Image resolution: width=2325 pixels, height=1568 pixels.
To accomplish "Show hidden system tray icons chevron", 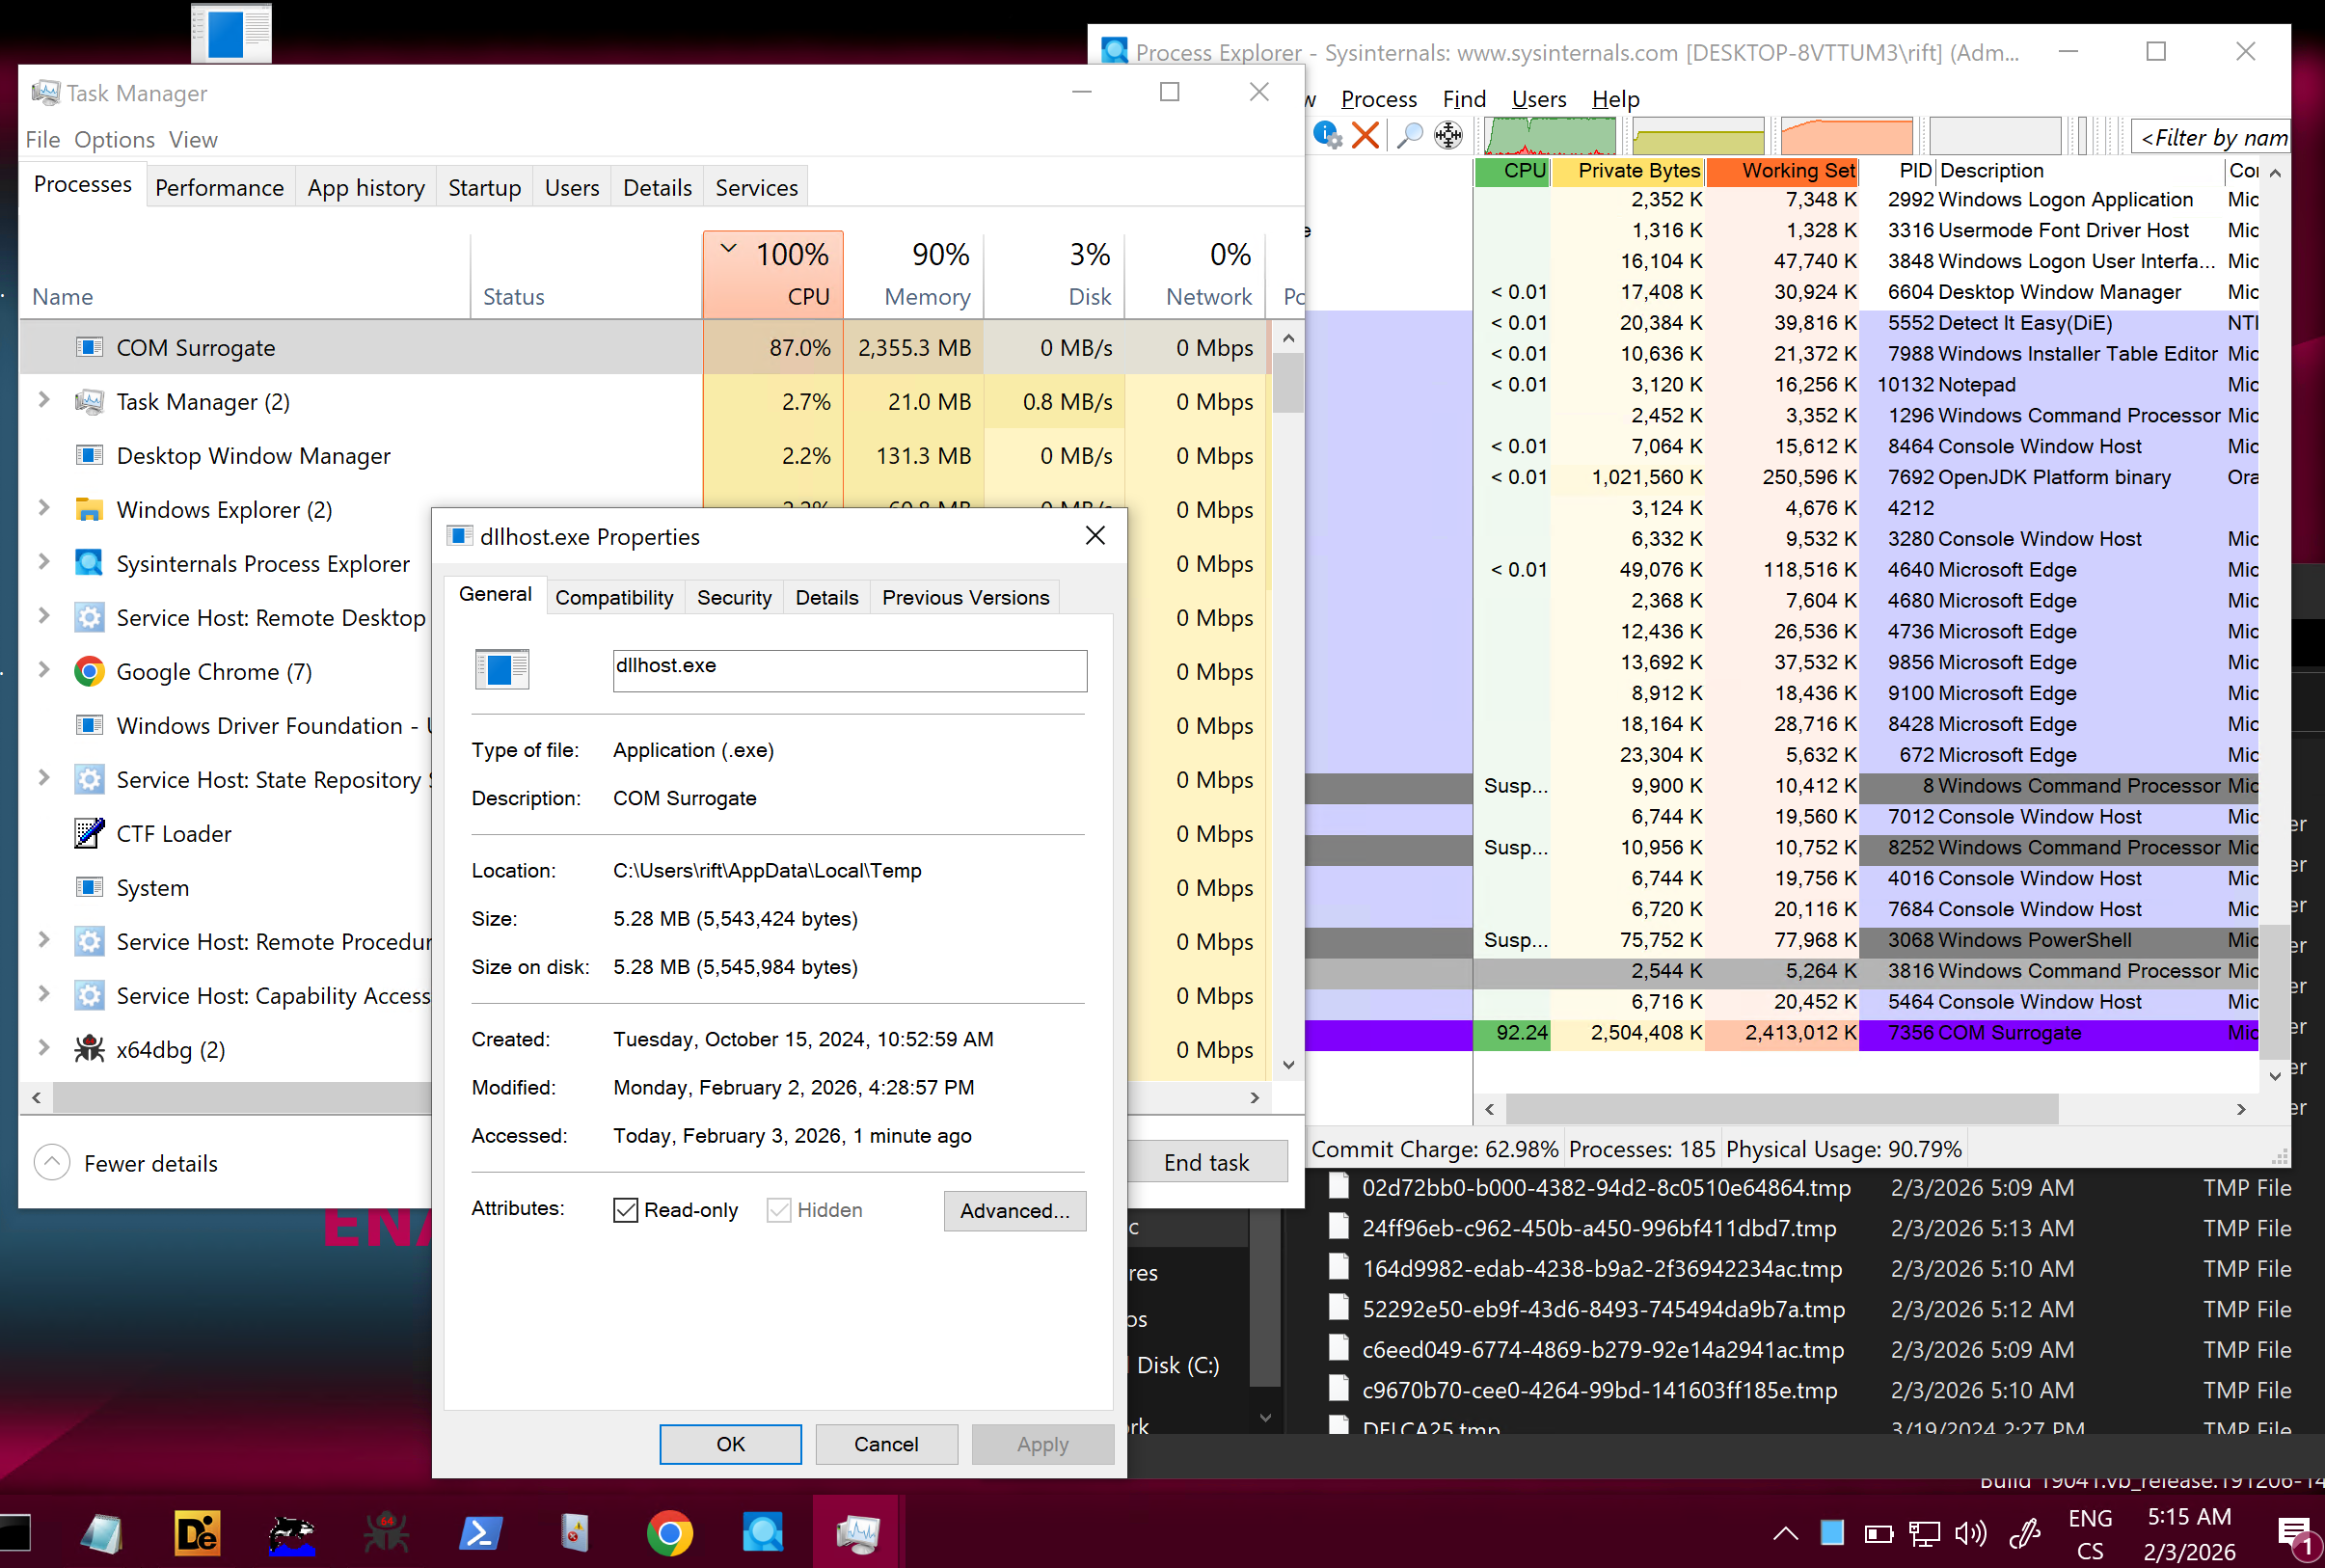I will click(1785, 1533).
